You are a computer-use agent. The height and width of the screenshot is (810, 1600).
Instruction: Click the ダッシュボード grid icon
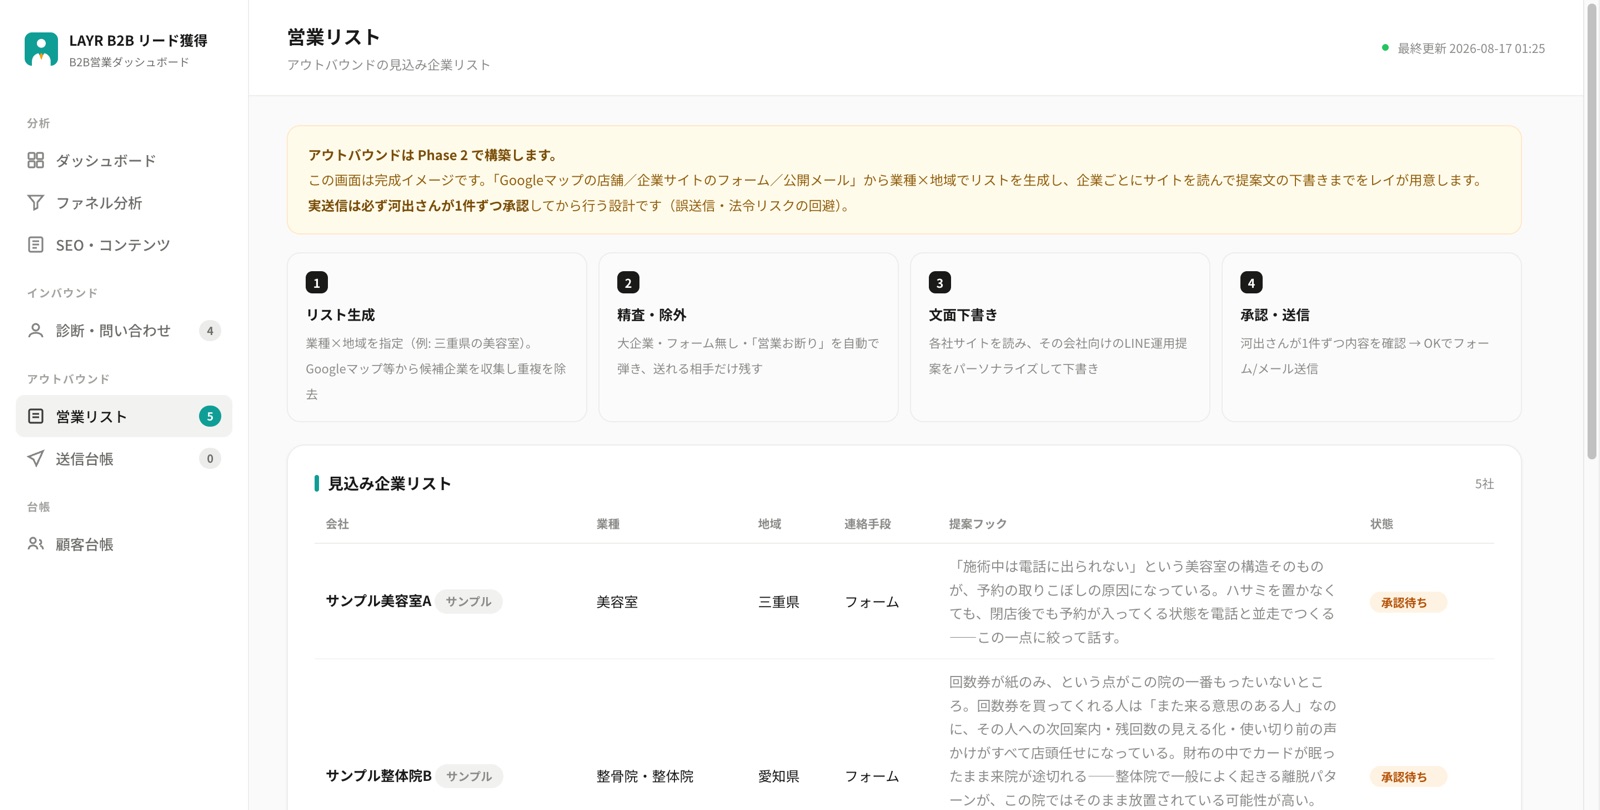36,160
